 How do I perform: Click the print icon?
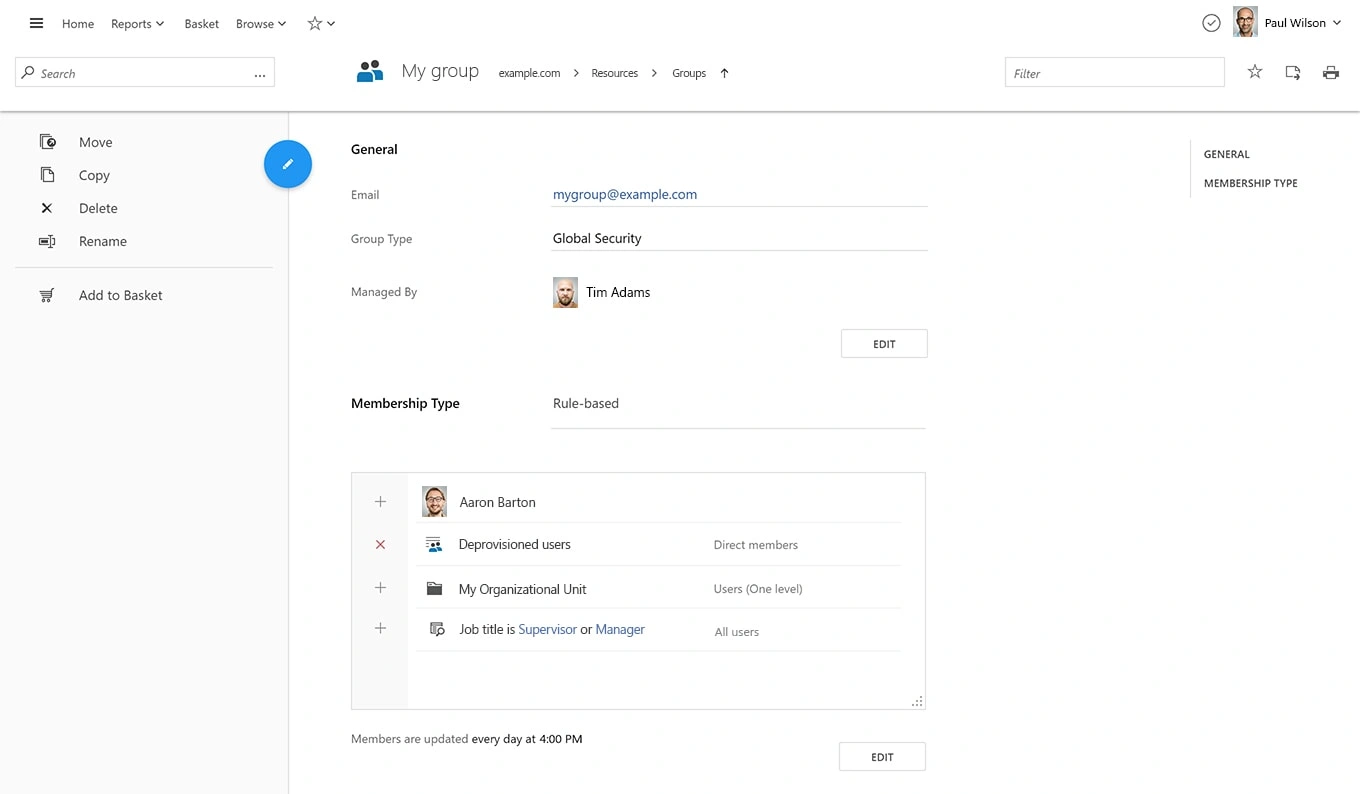click(x=1330, y=72)
